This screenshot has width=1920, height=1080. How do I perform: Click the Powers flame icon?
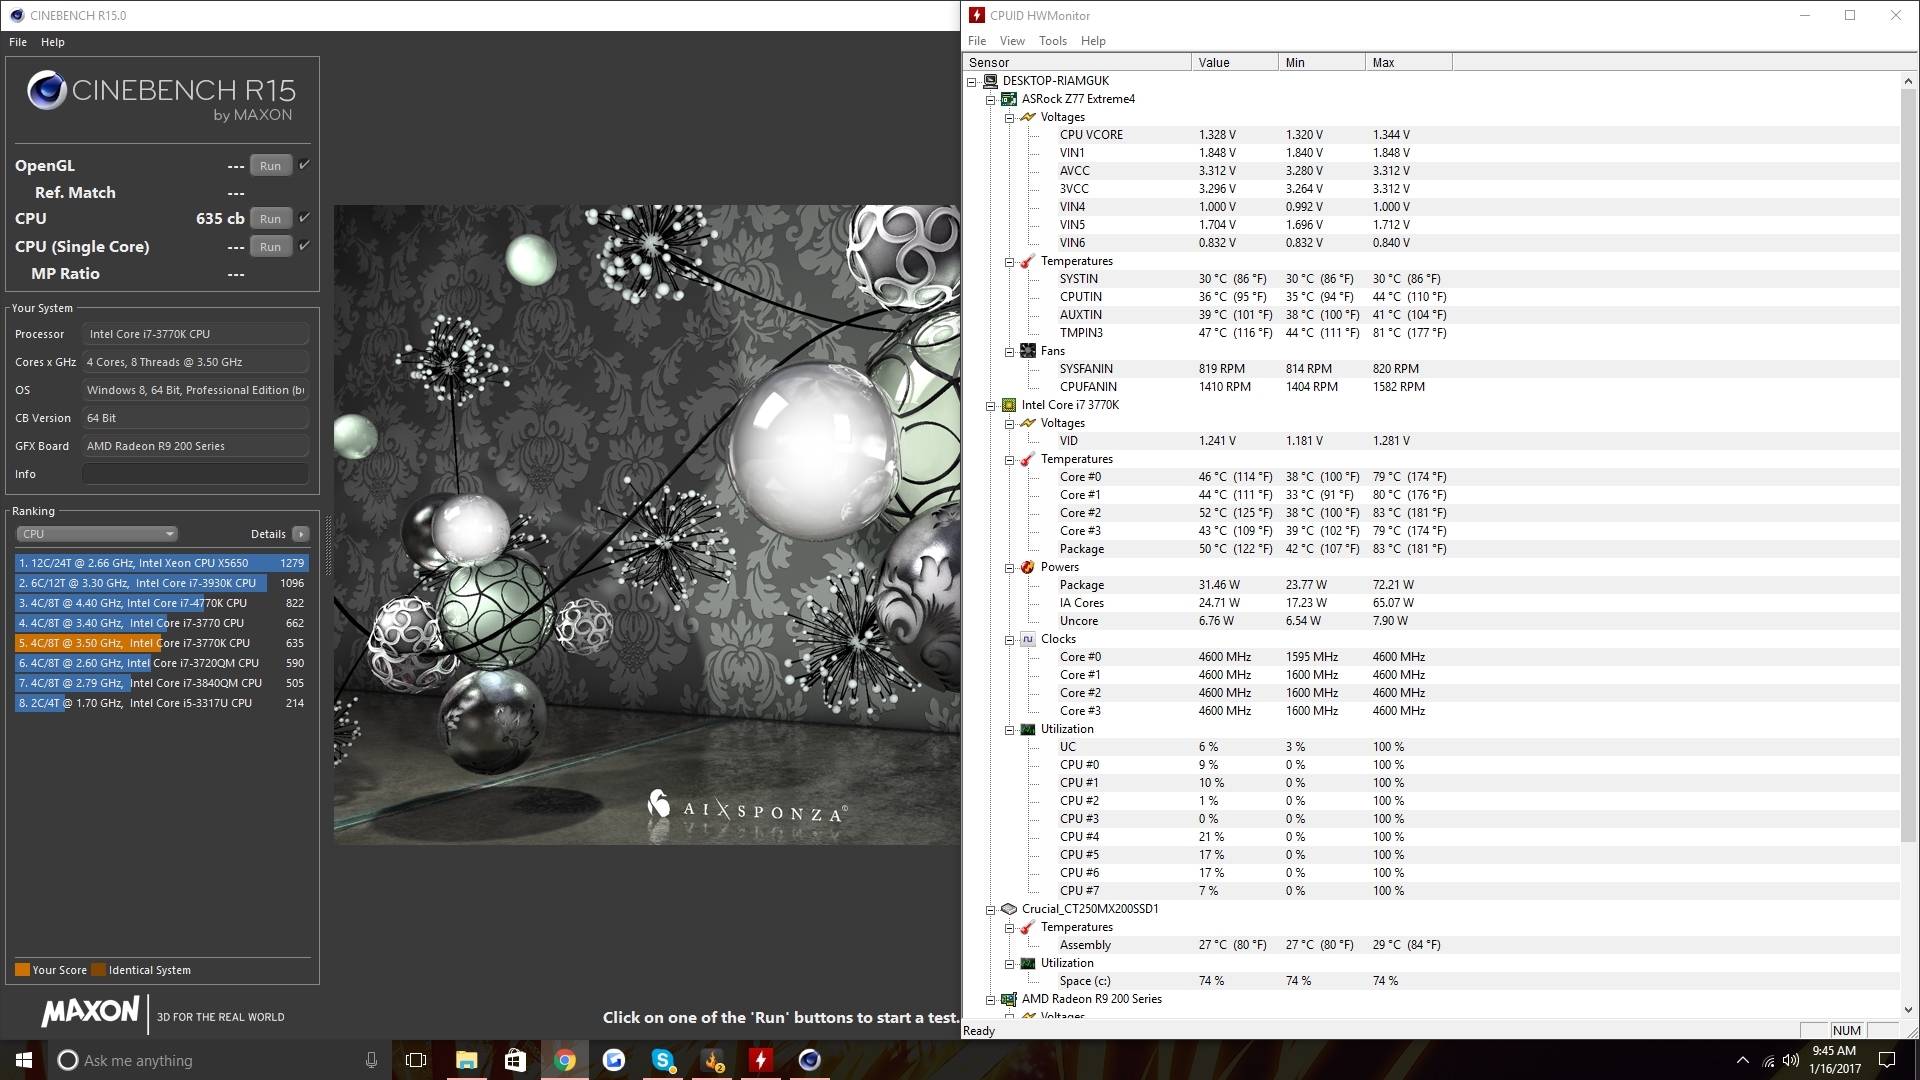[x=1028, y=567]
